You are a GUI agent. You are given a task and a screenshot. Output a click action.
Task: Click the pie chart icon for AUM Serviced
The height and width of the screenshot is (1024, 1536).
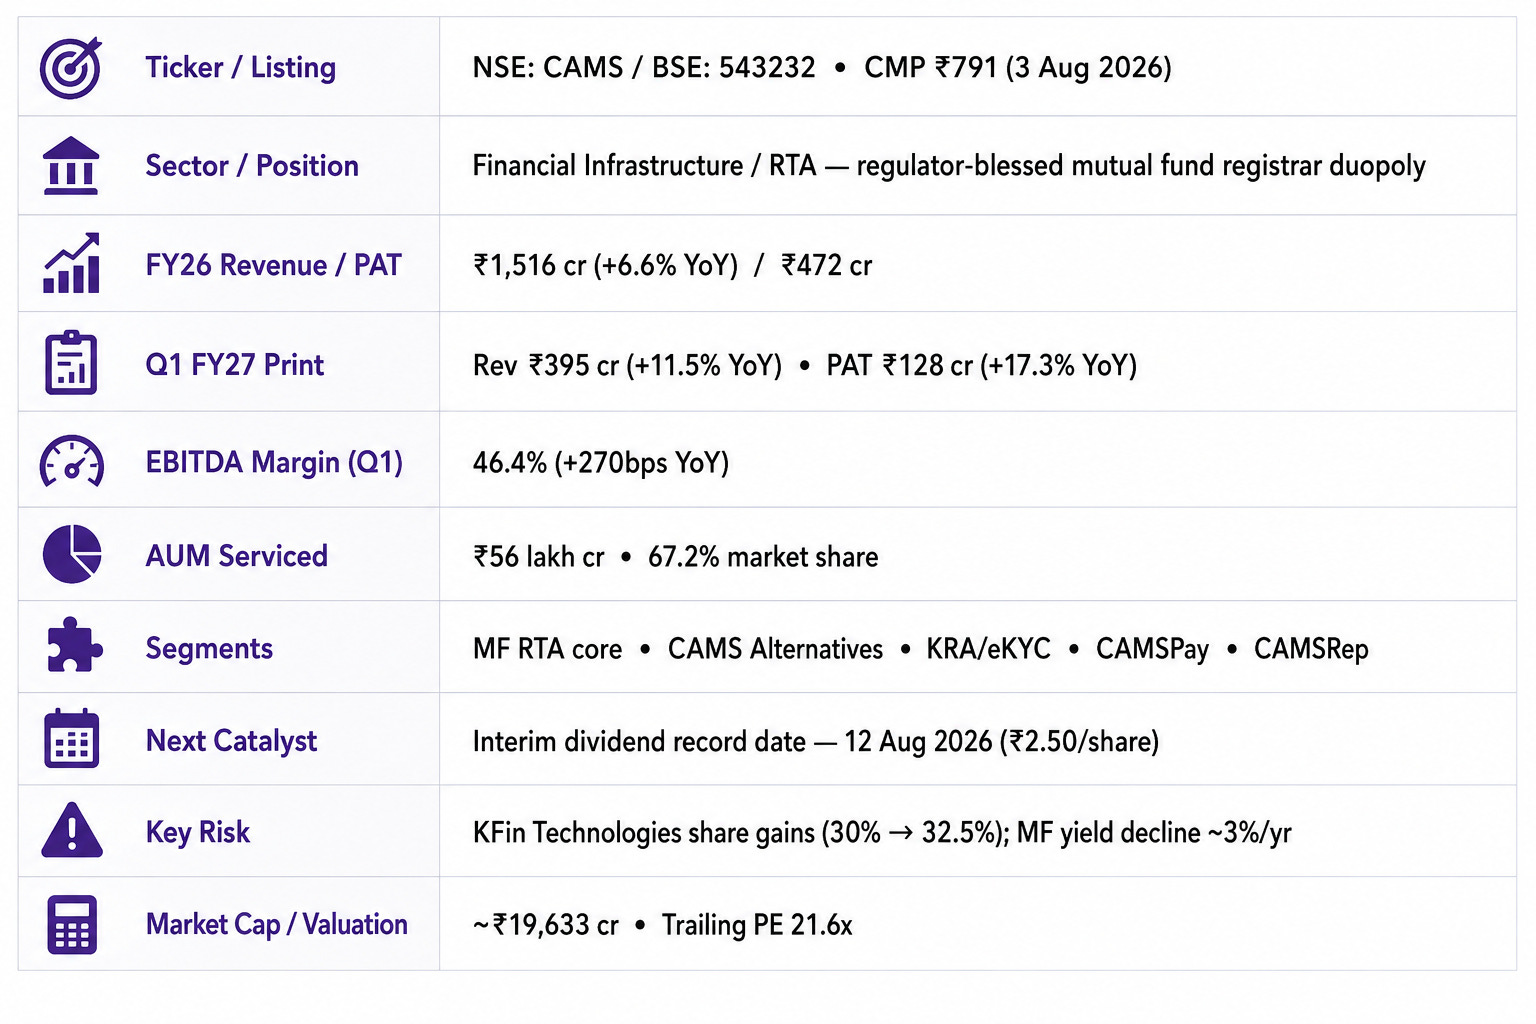[x=72, y=554]
